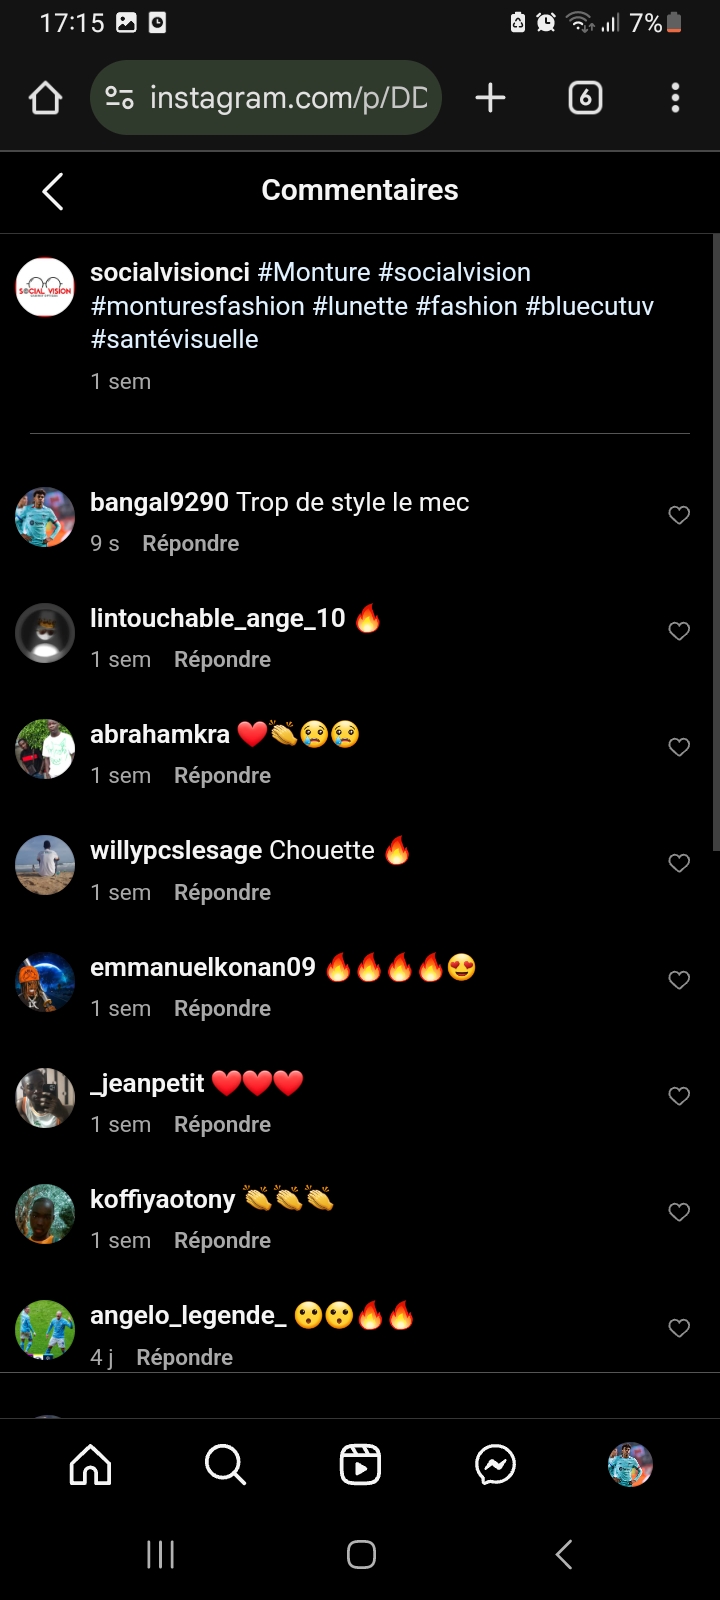Open Messenger direct messages

(x=495, y=1465)
